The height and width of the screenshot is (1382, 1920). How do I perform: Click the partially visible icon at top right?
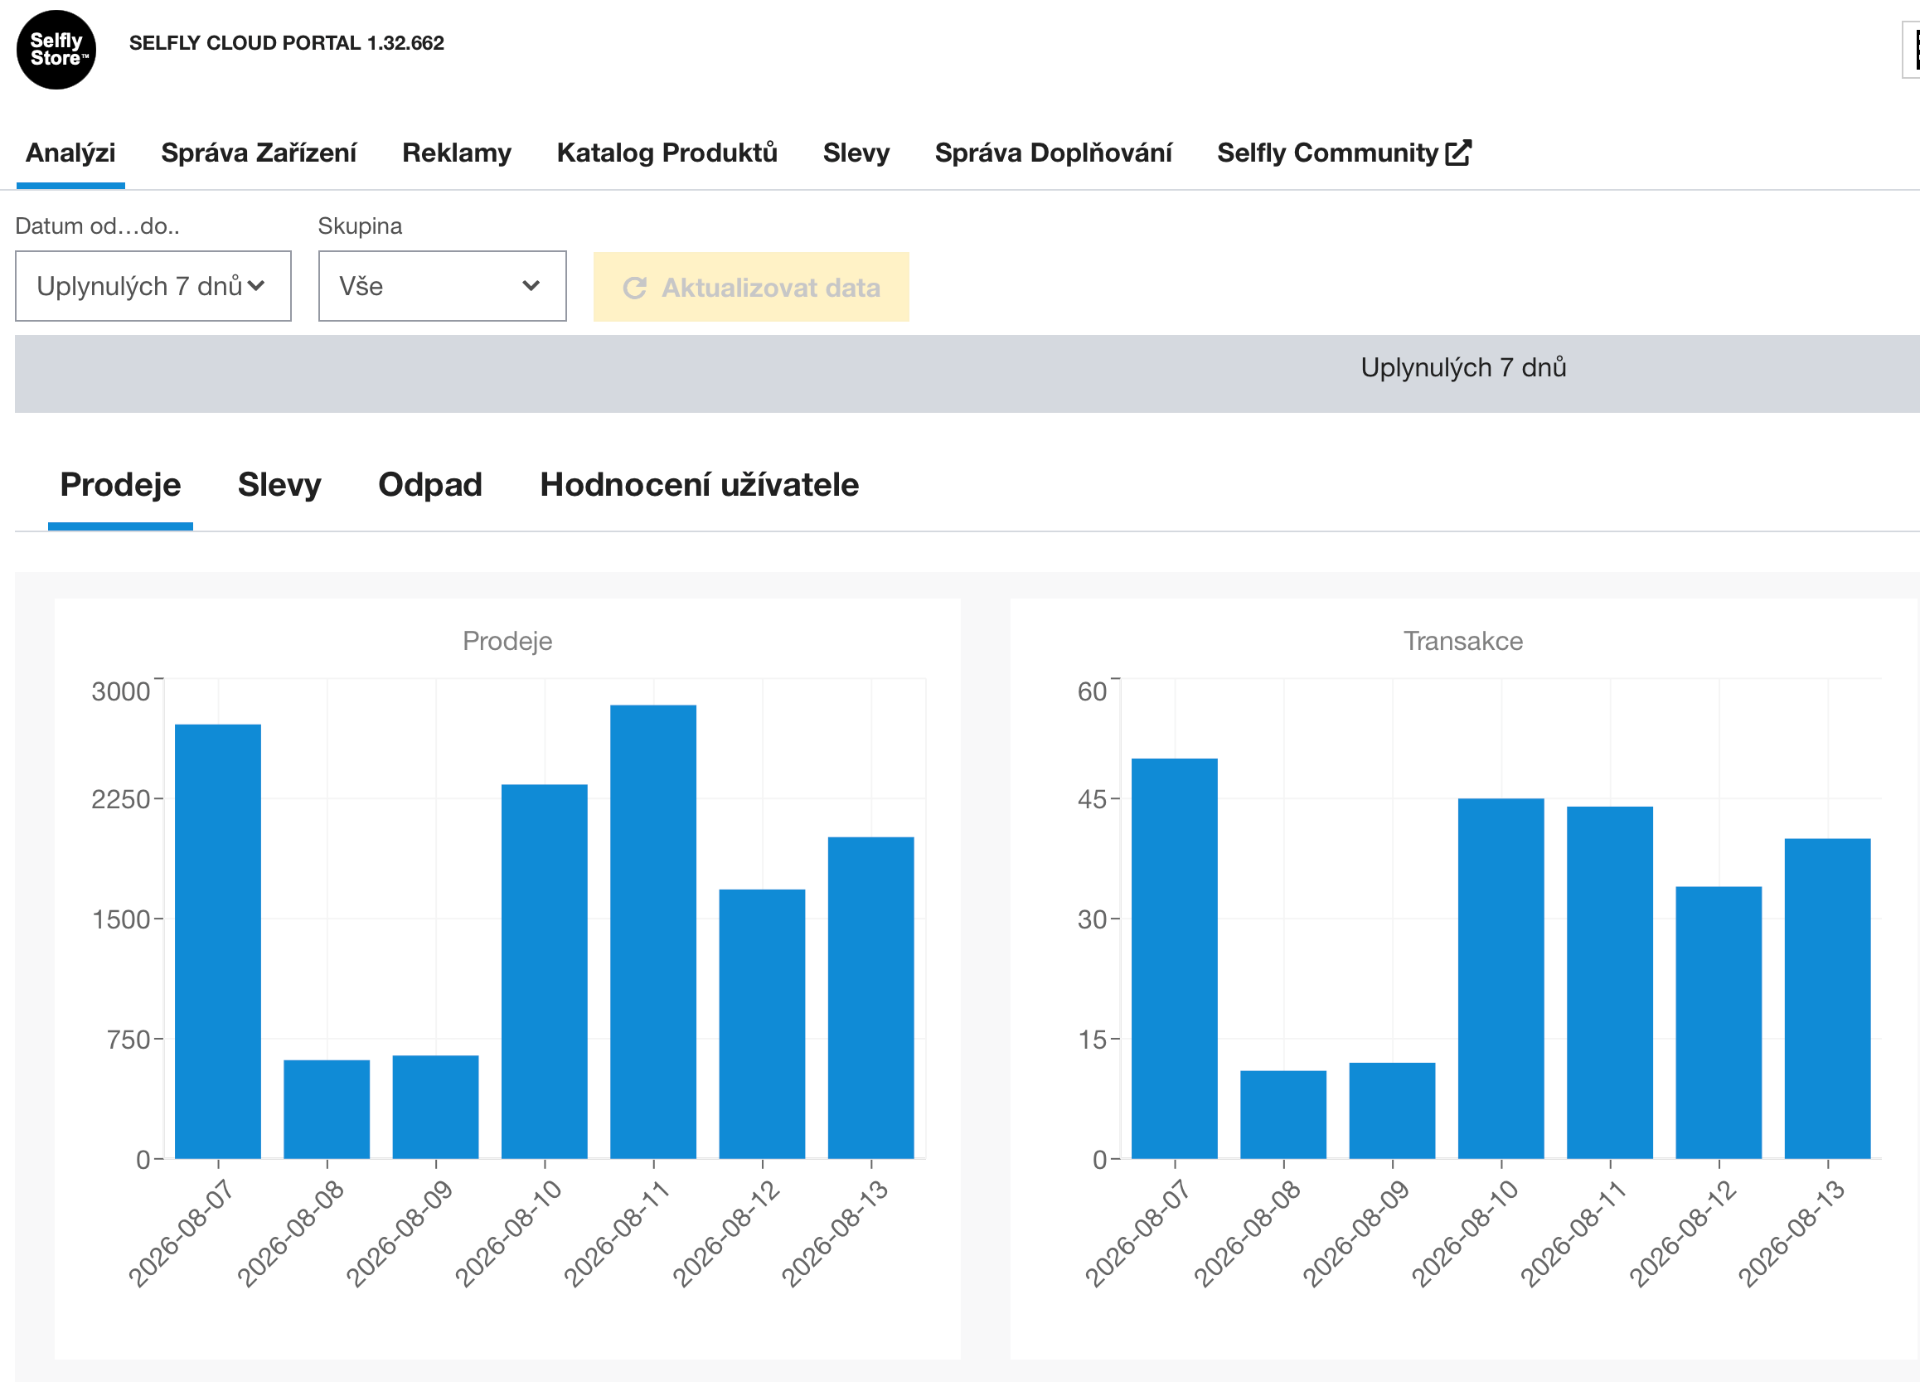1911,49
